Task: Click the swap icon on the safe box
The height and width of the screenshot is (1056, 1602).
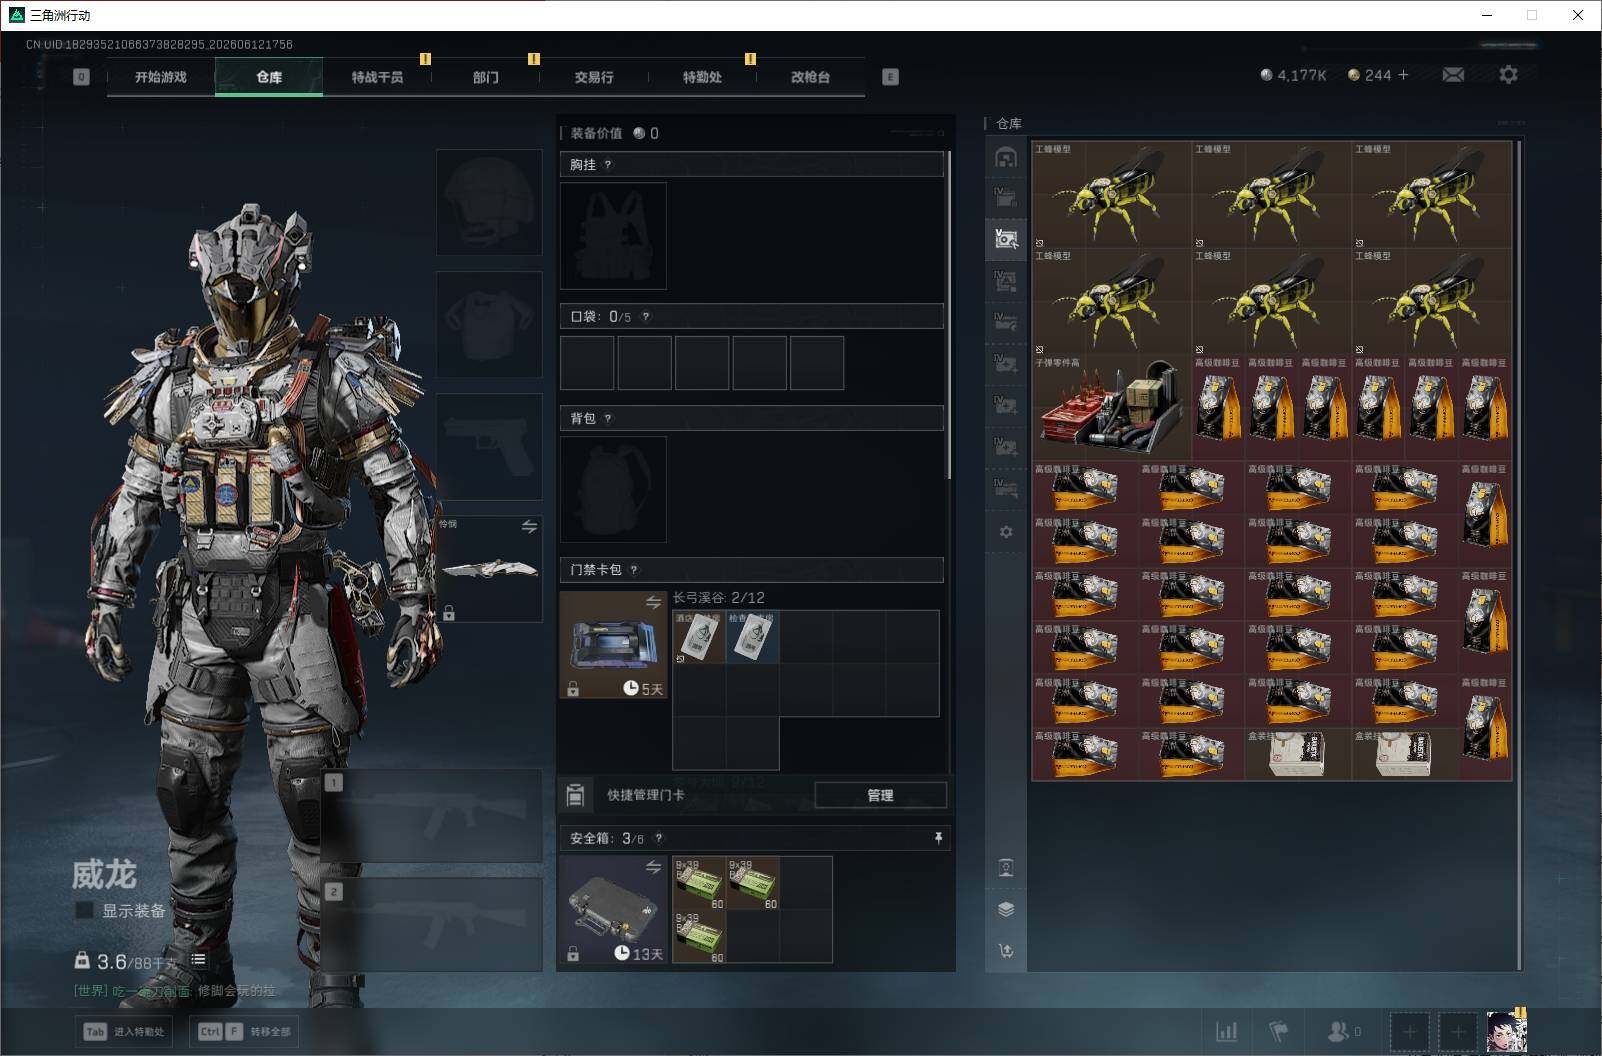Action: [653, 867]
